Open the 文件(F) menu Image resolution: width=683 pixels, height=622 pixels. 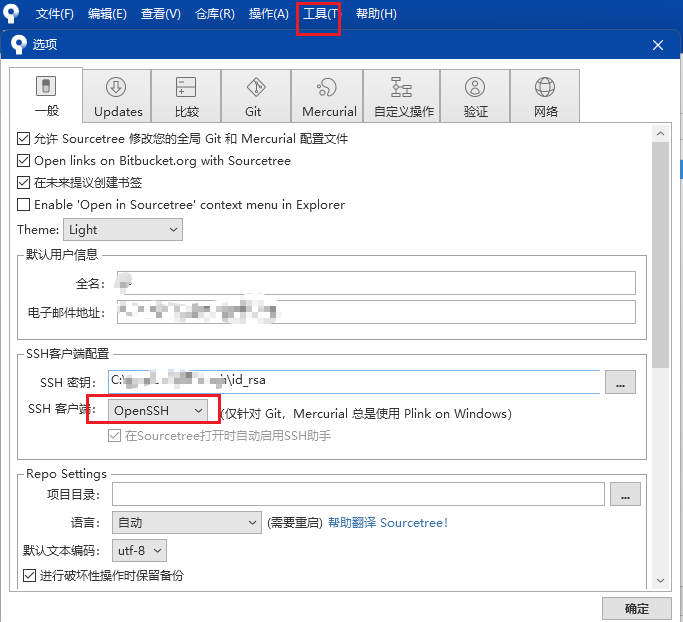click(55, 14)
